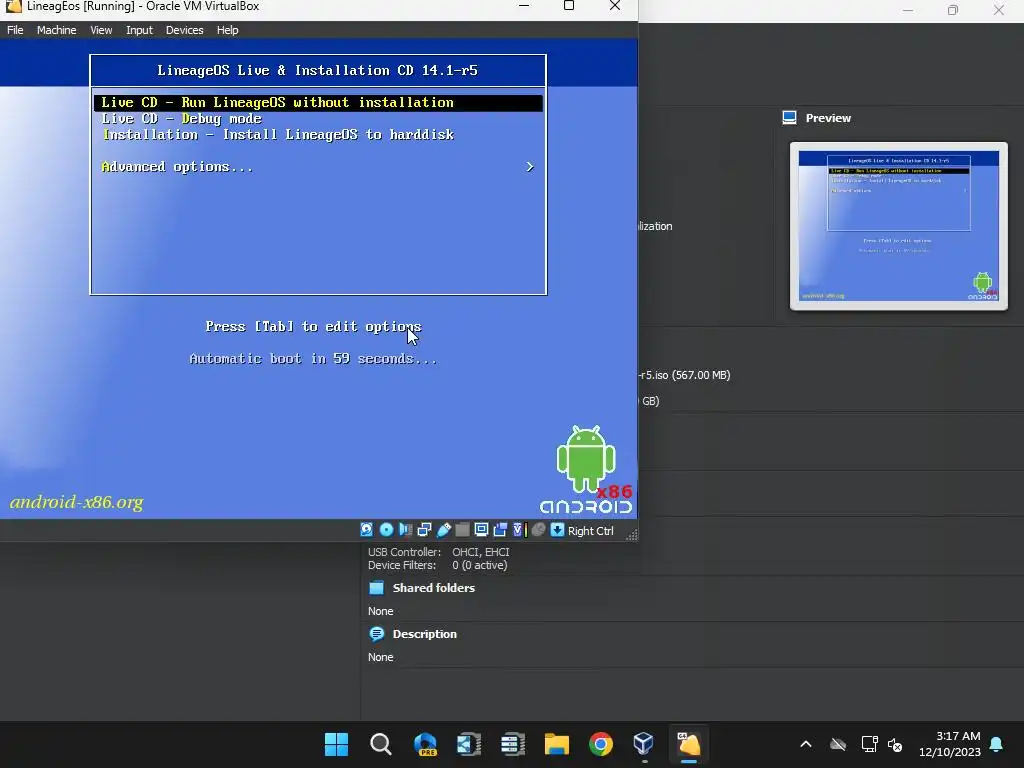
Task: Click the optical disk status icon
Action: (387, 530)
